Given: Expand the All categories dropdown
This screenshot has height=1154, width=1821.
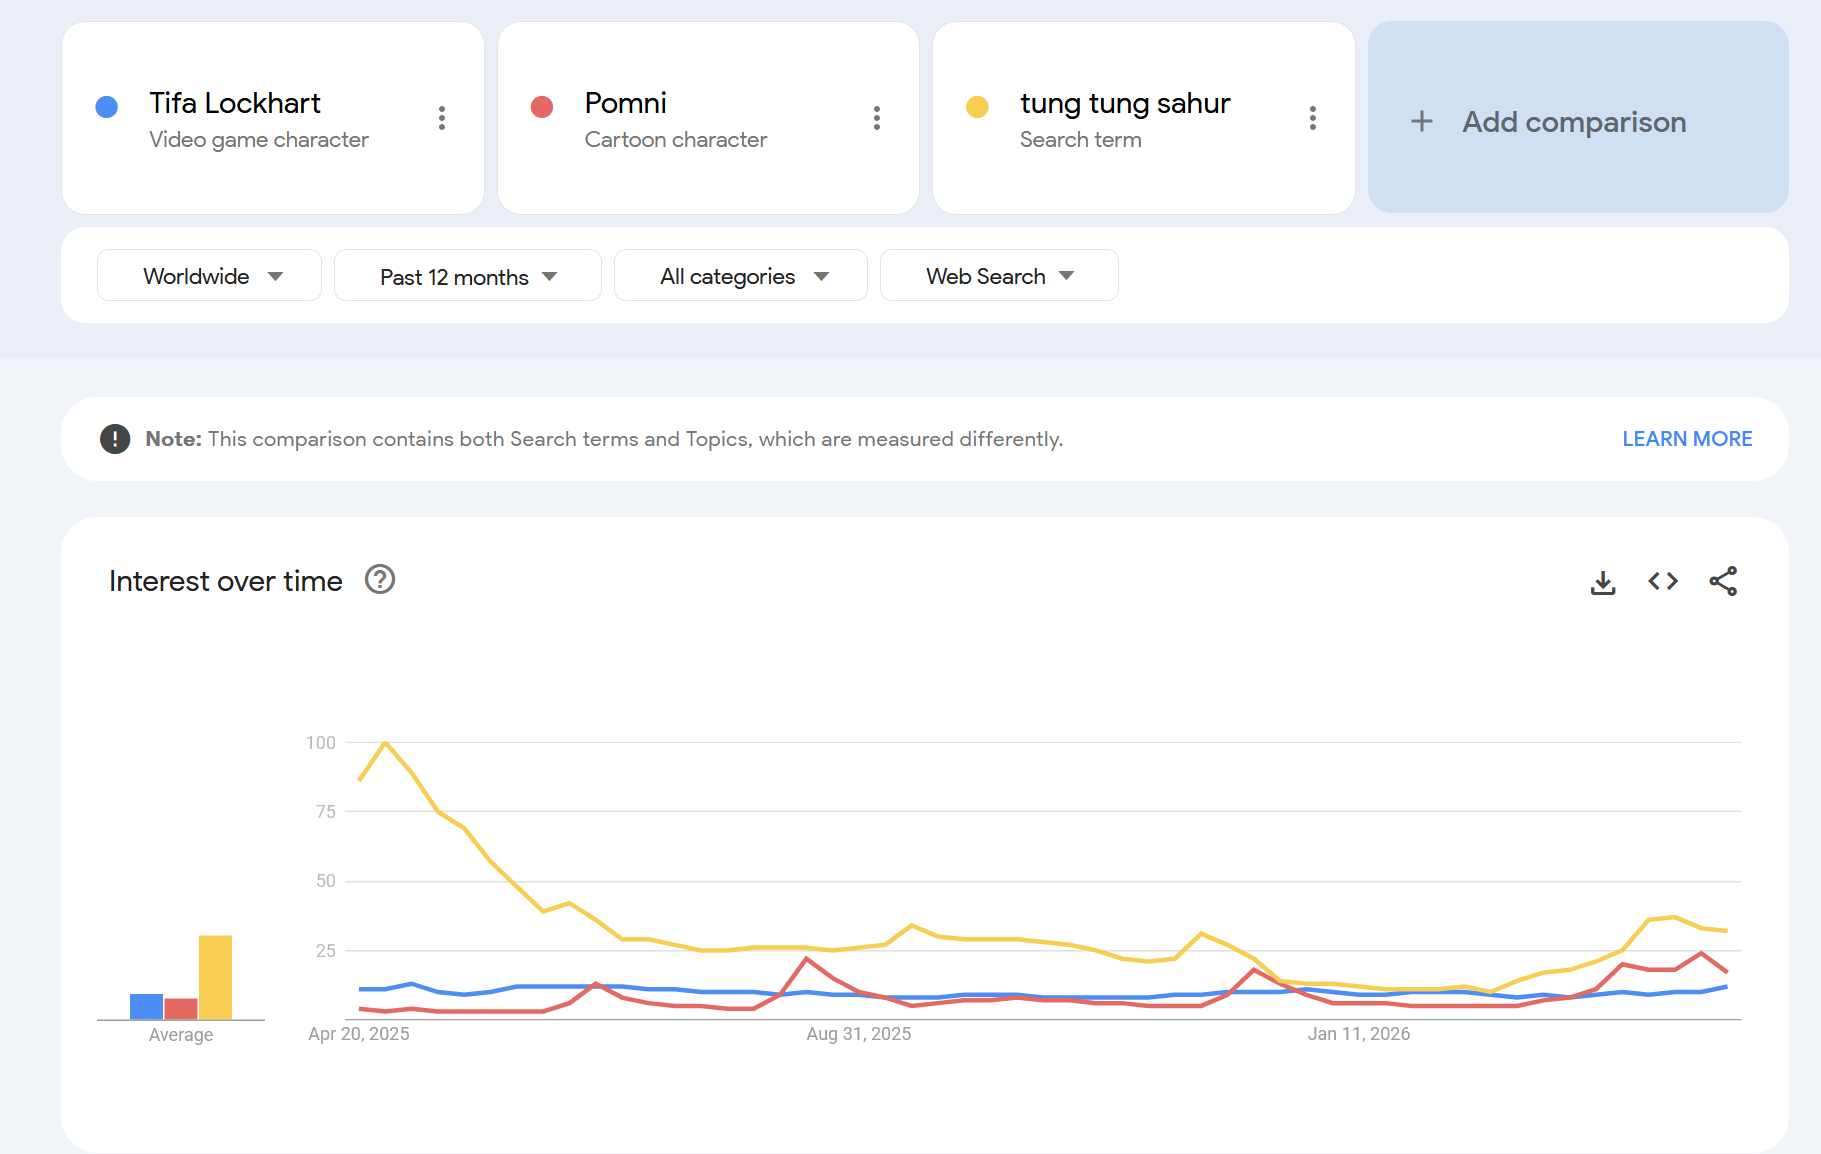Looking at the screenshot, I should click(x=740, y=276).
